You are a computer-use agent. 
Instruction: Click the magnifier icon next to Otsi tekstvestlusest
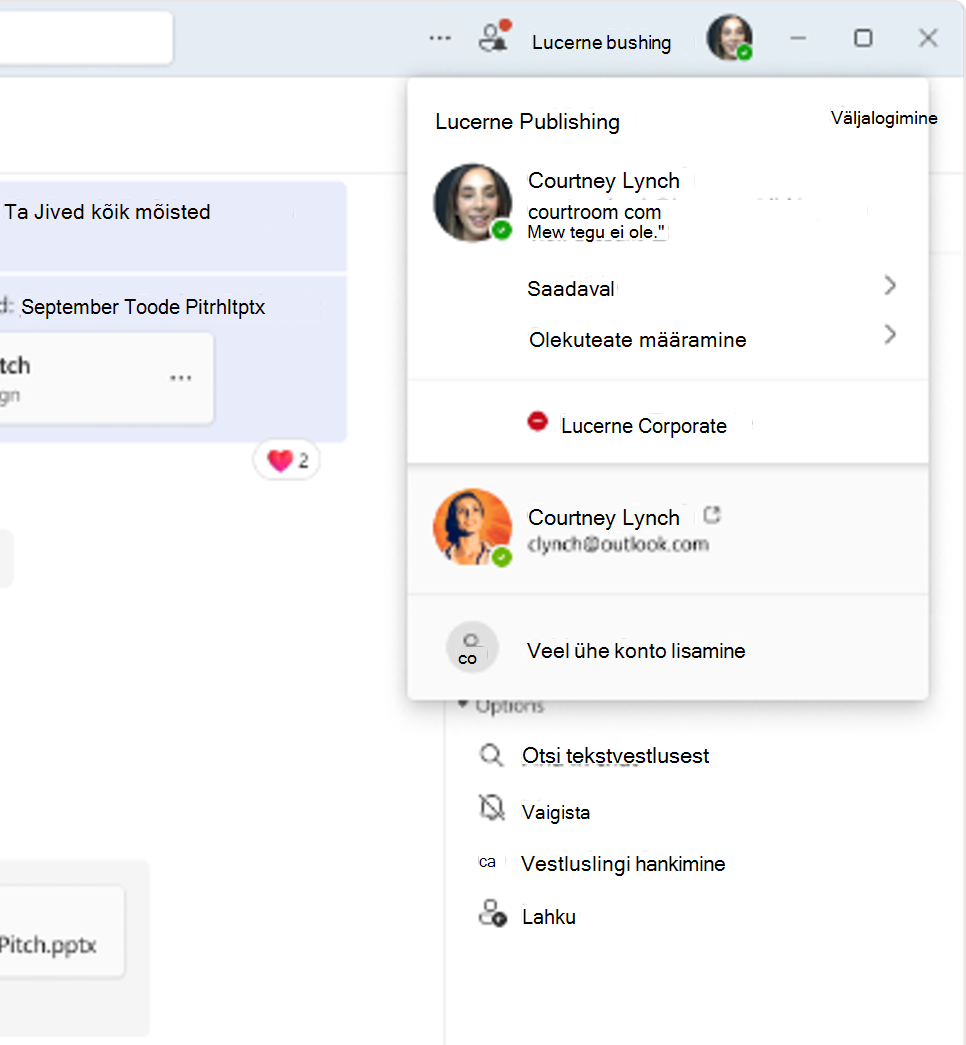[491, 755]
